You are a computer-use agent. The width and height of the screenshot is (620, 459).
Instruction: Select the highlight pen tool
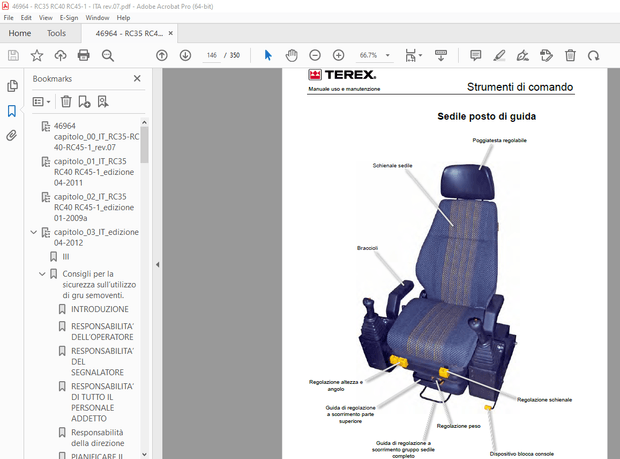coord(499,55)
